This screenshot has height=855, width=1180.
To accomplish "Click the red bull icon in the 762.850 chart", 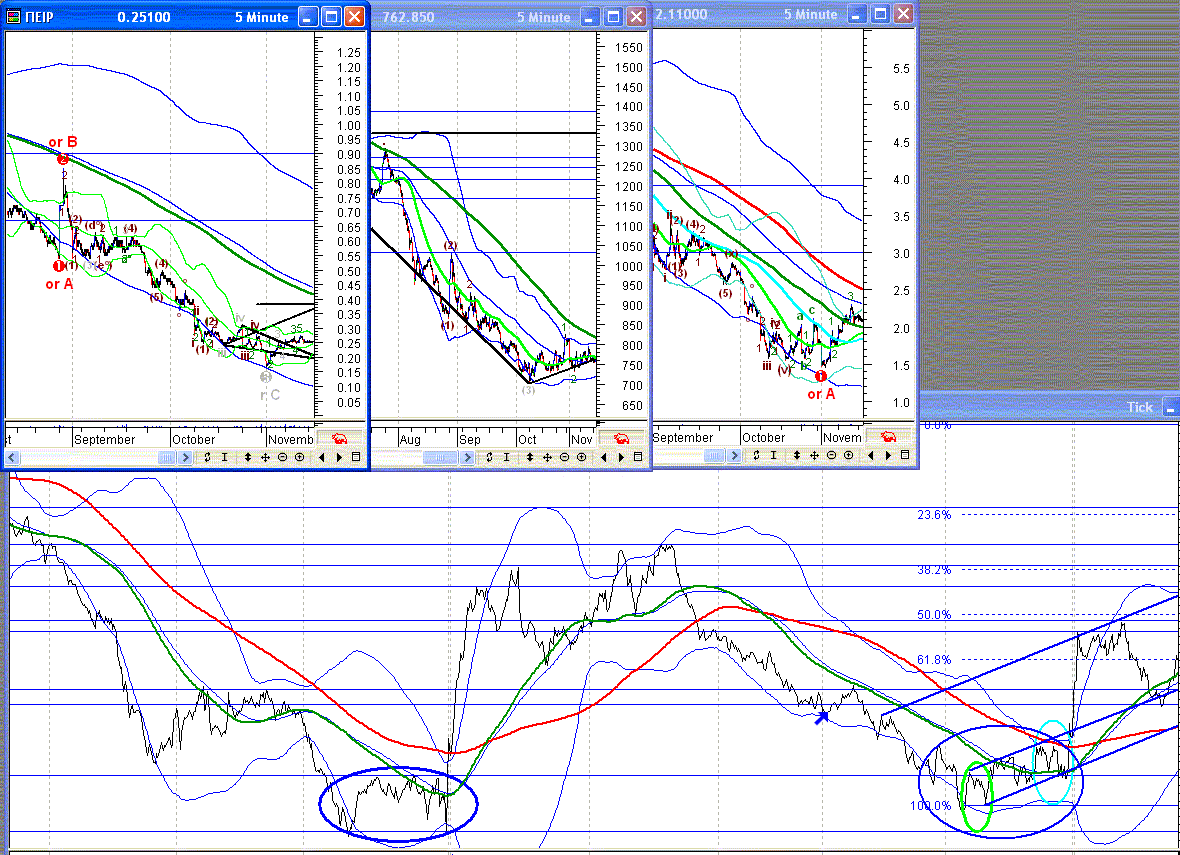I will click(621, 438).
